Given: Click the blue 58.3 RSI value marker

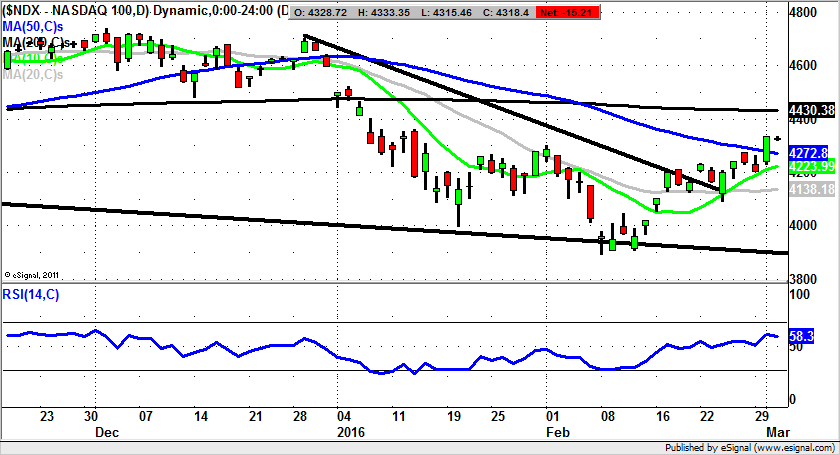Looking at the screenshot, I should click(x=801, y=339).
